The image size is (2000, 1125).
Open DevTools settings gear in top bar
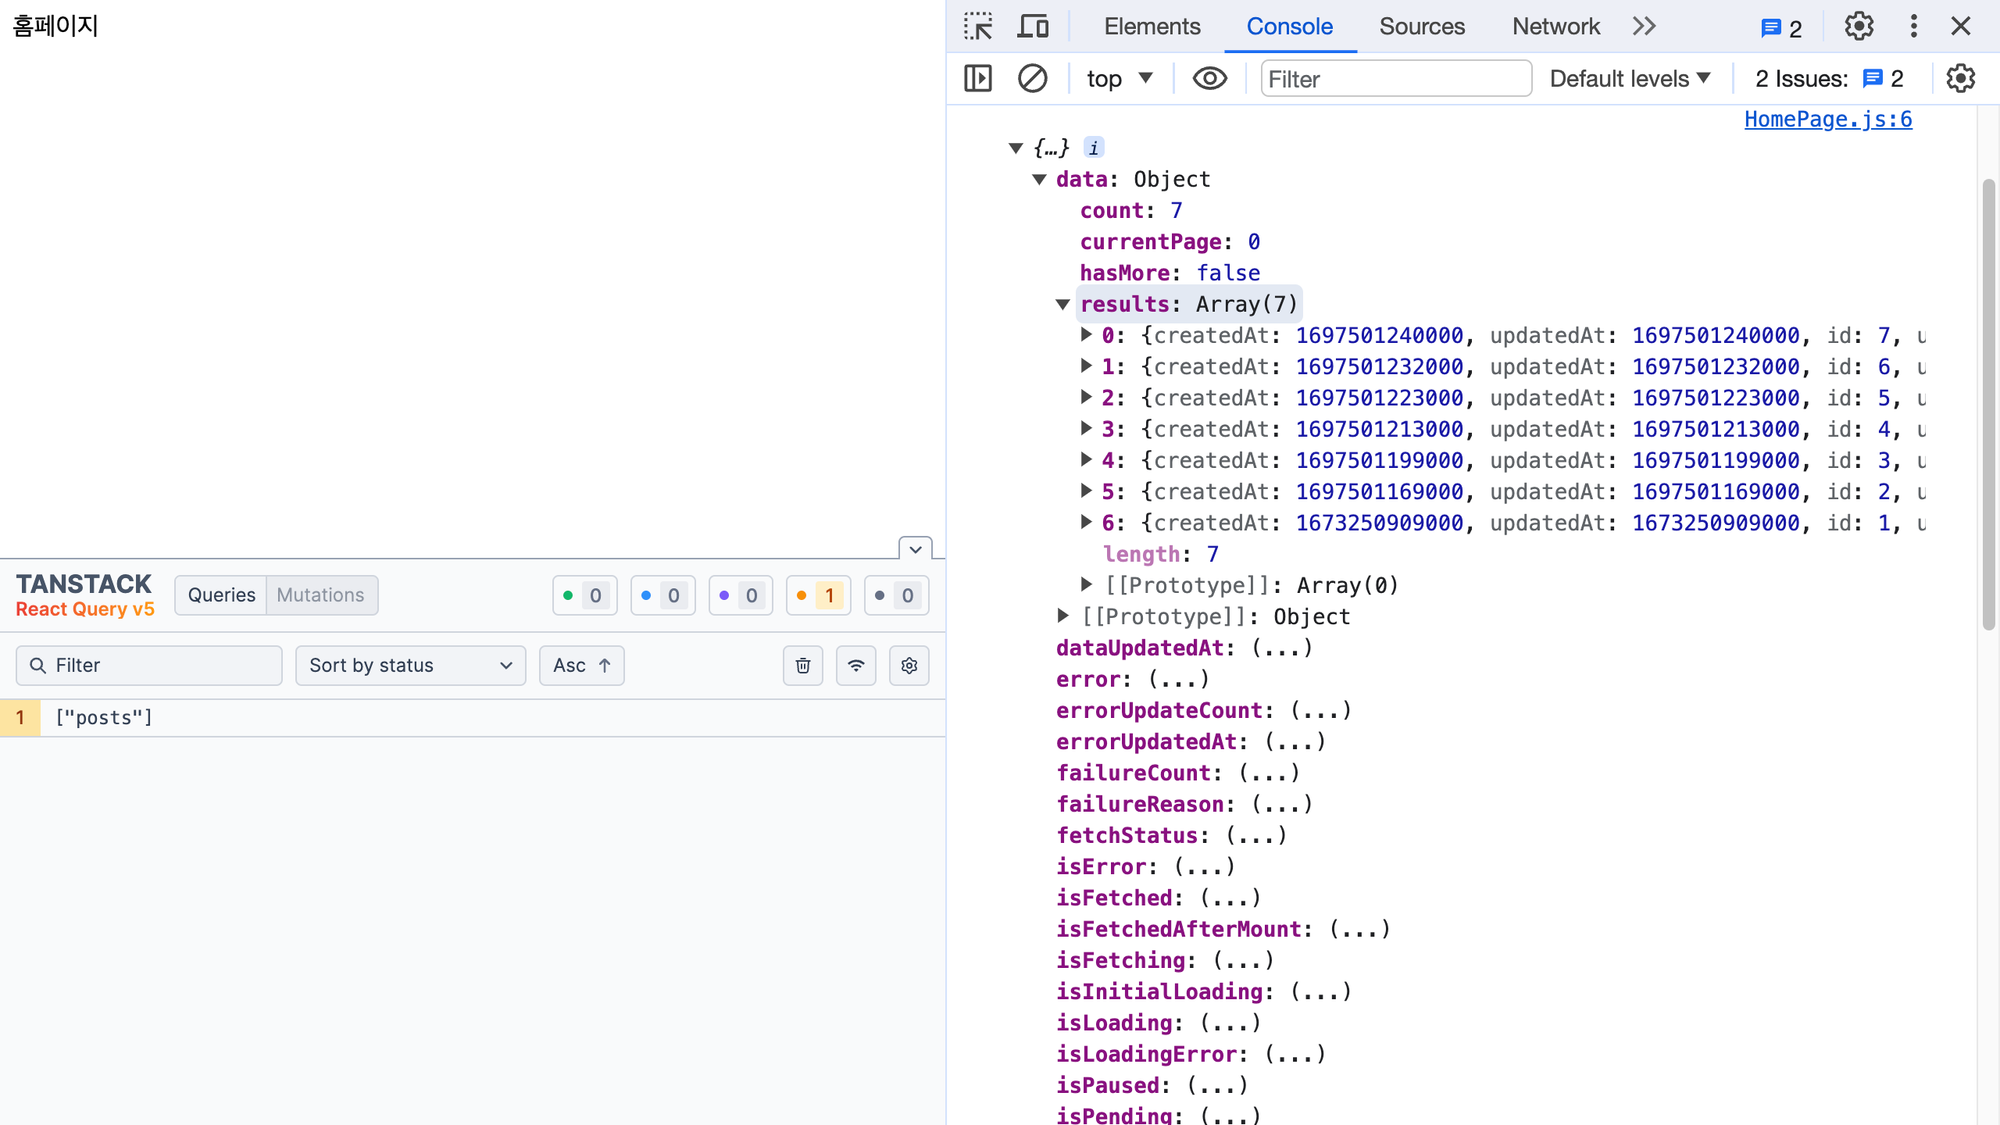coord(1858,27)
